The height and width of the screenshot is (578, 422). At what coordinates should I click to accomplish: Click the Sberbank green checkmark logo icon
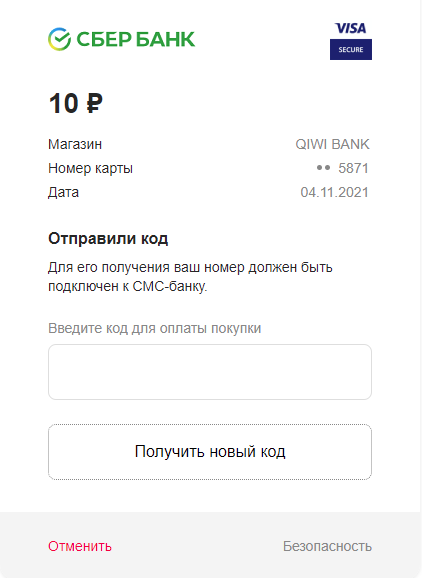tap(59, 39)
